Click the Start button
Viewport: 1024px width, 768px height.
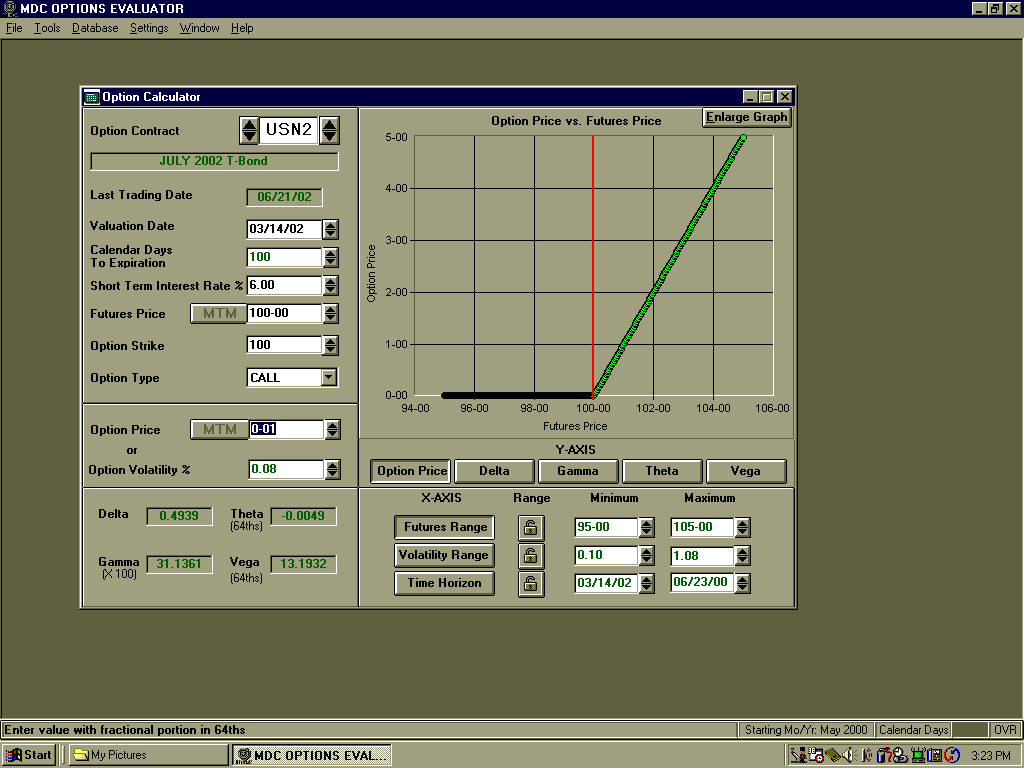pyautogui.click(x=29, y=755)
